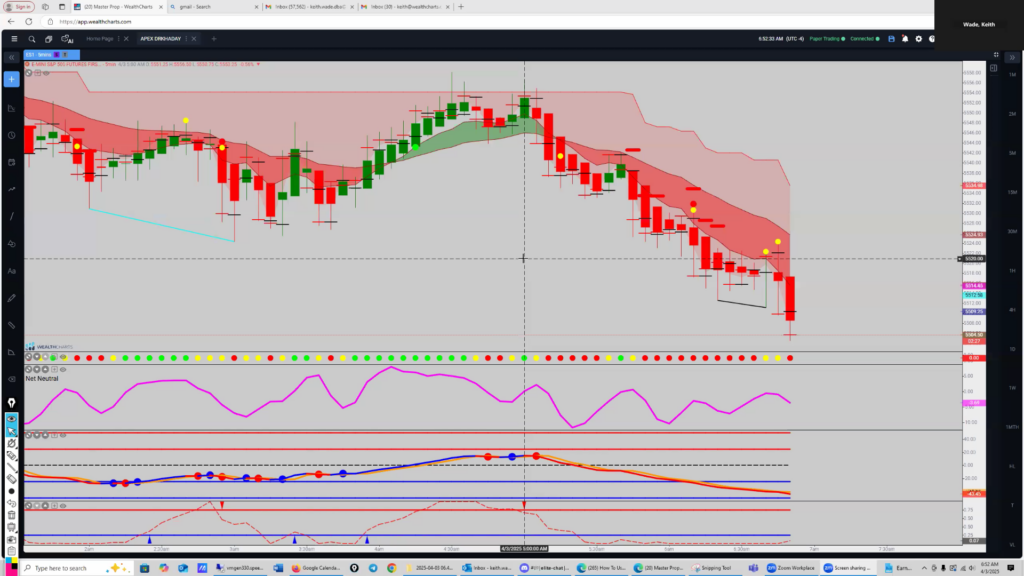Set timeframe to 15M
The height and width of the screenshot is (576, 1024).
(1012, 192)
